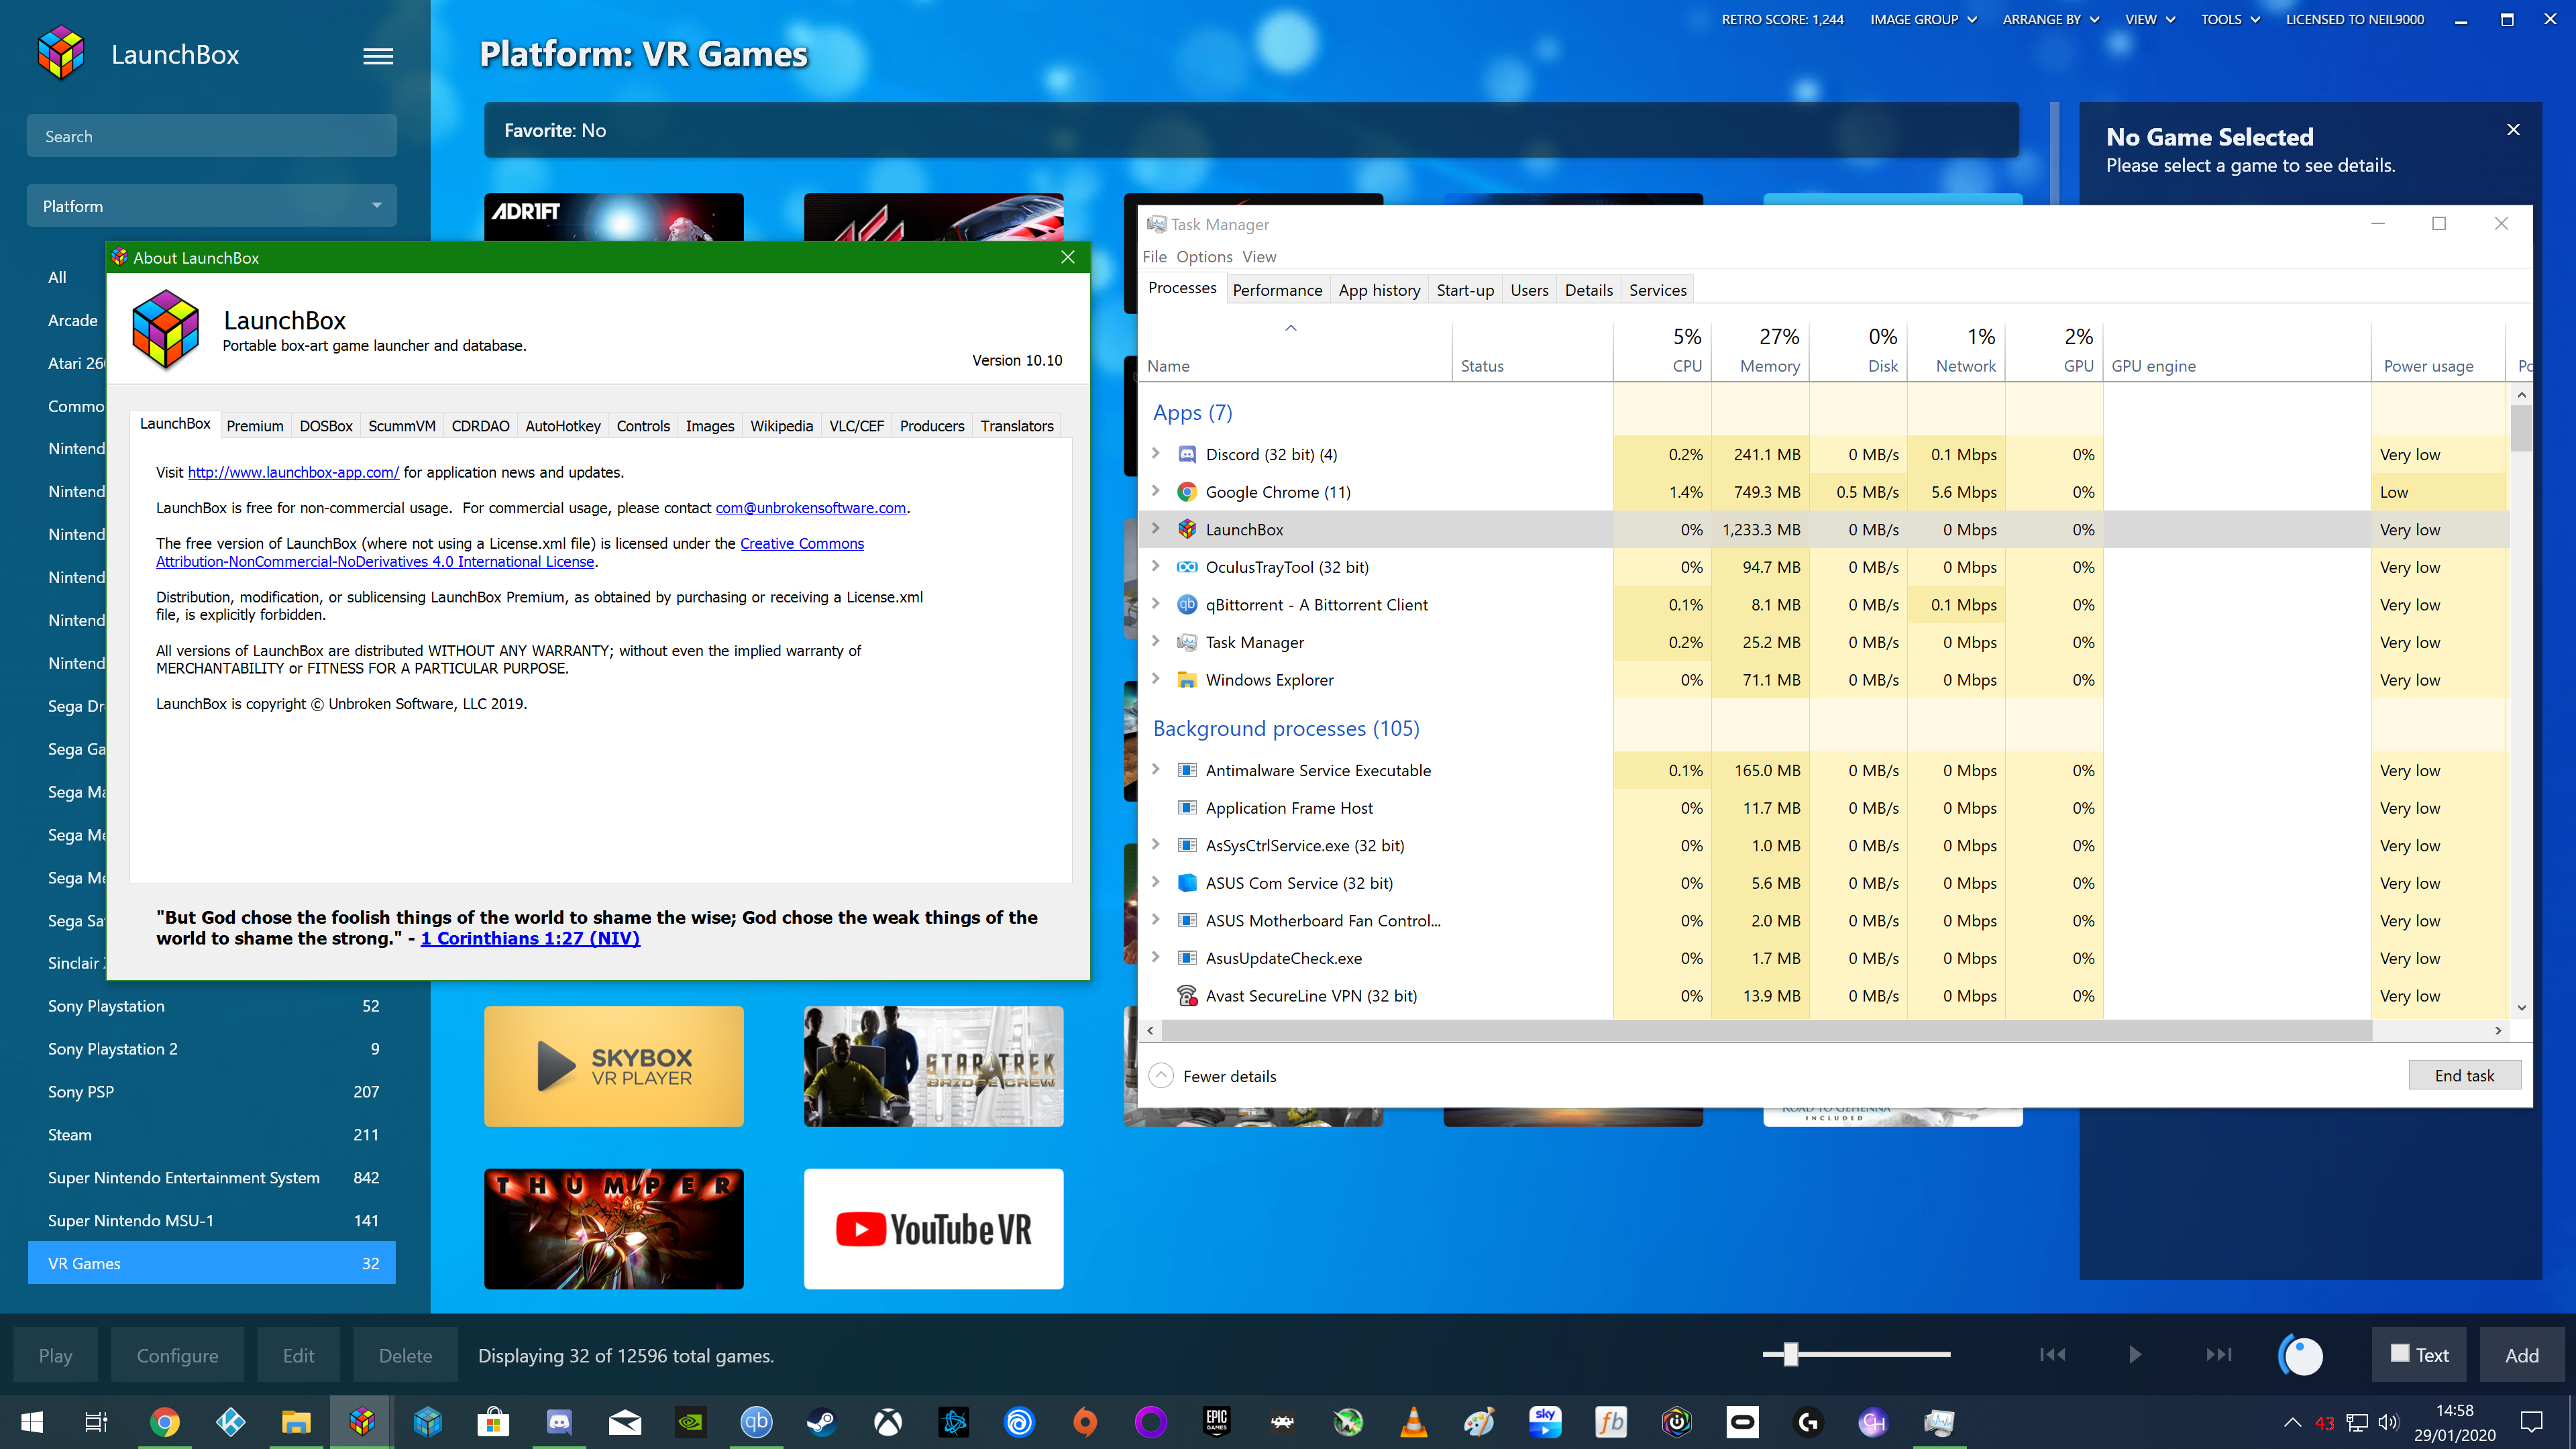Close the About LaunchBox dialog
Image resolution: width=2576 pixels, height=1449 pixels.
(x=1067, y=257)
